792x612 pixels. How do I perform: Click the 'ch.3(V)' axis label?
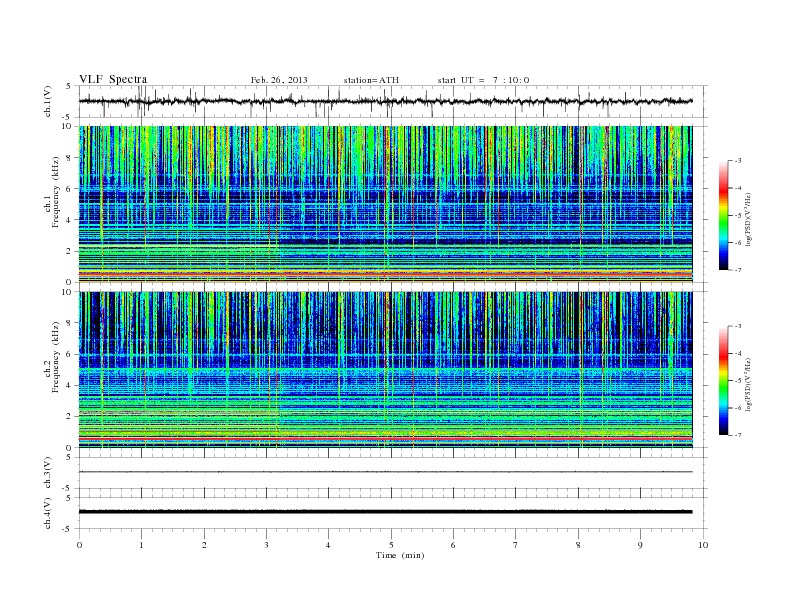click(x=48, y=473)
